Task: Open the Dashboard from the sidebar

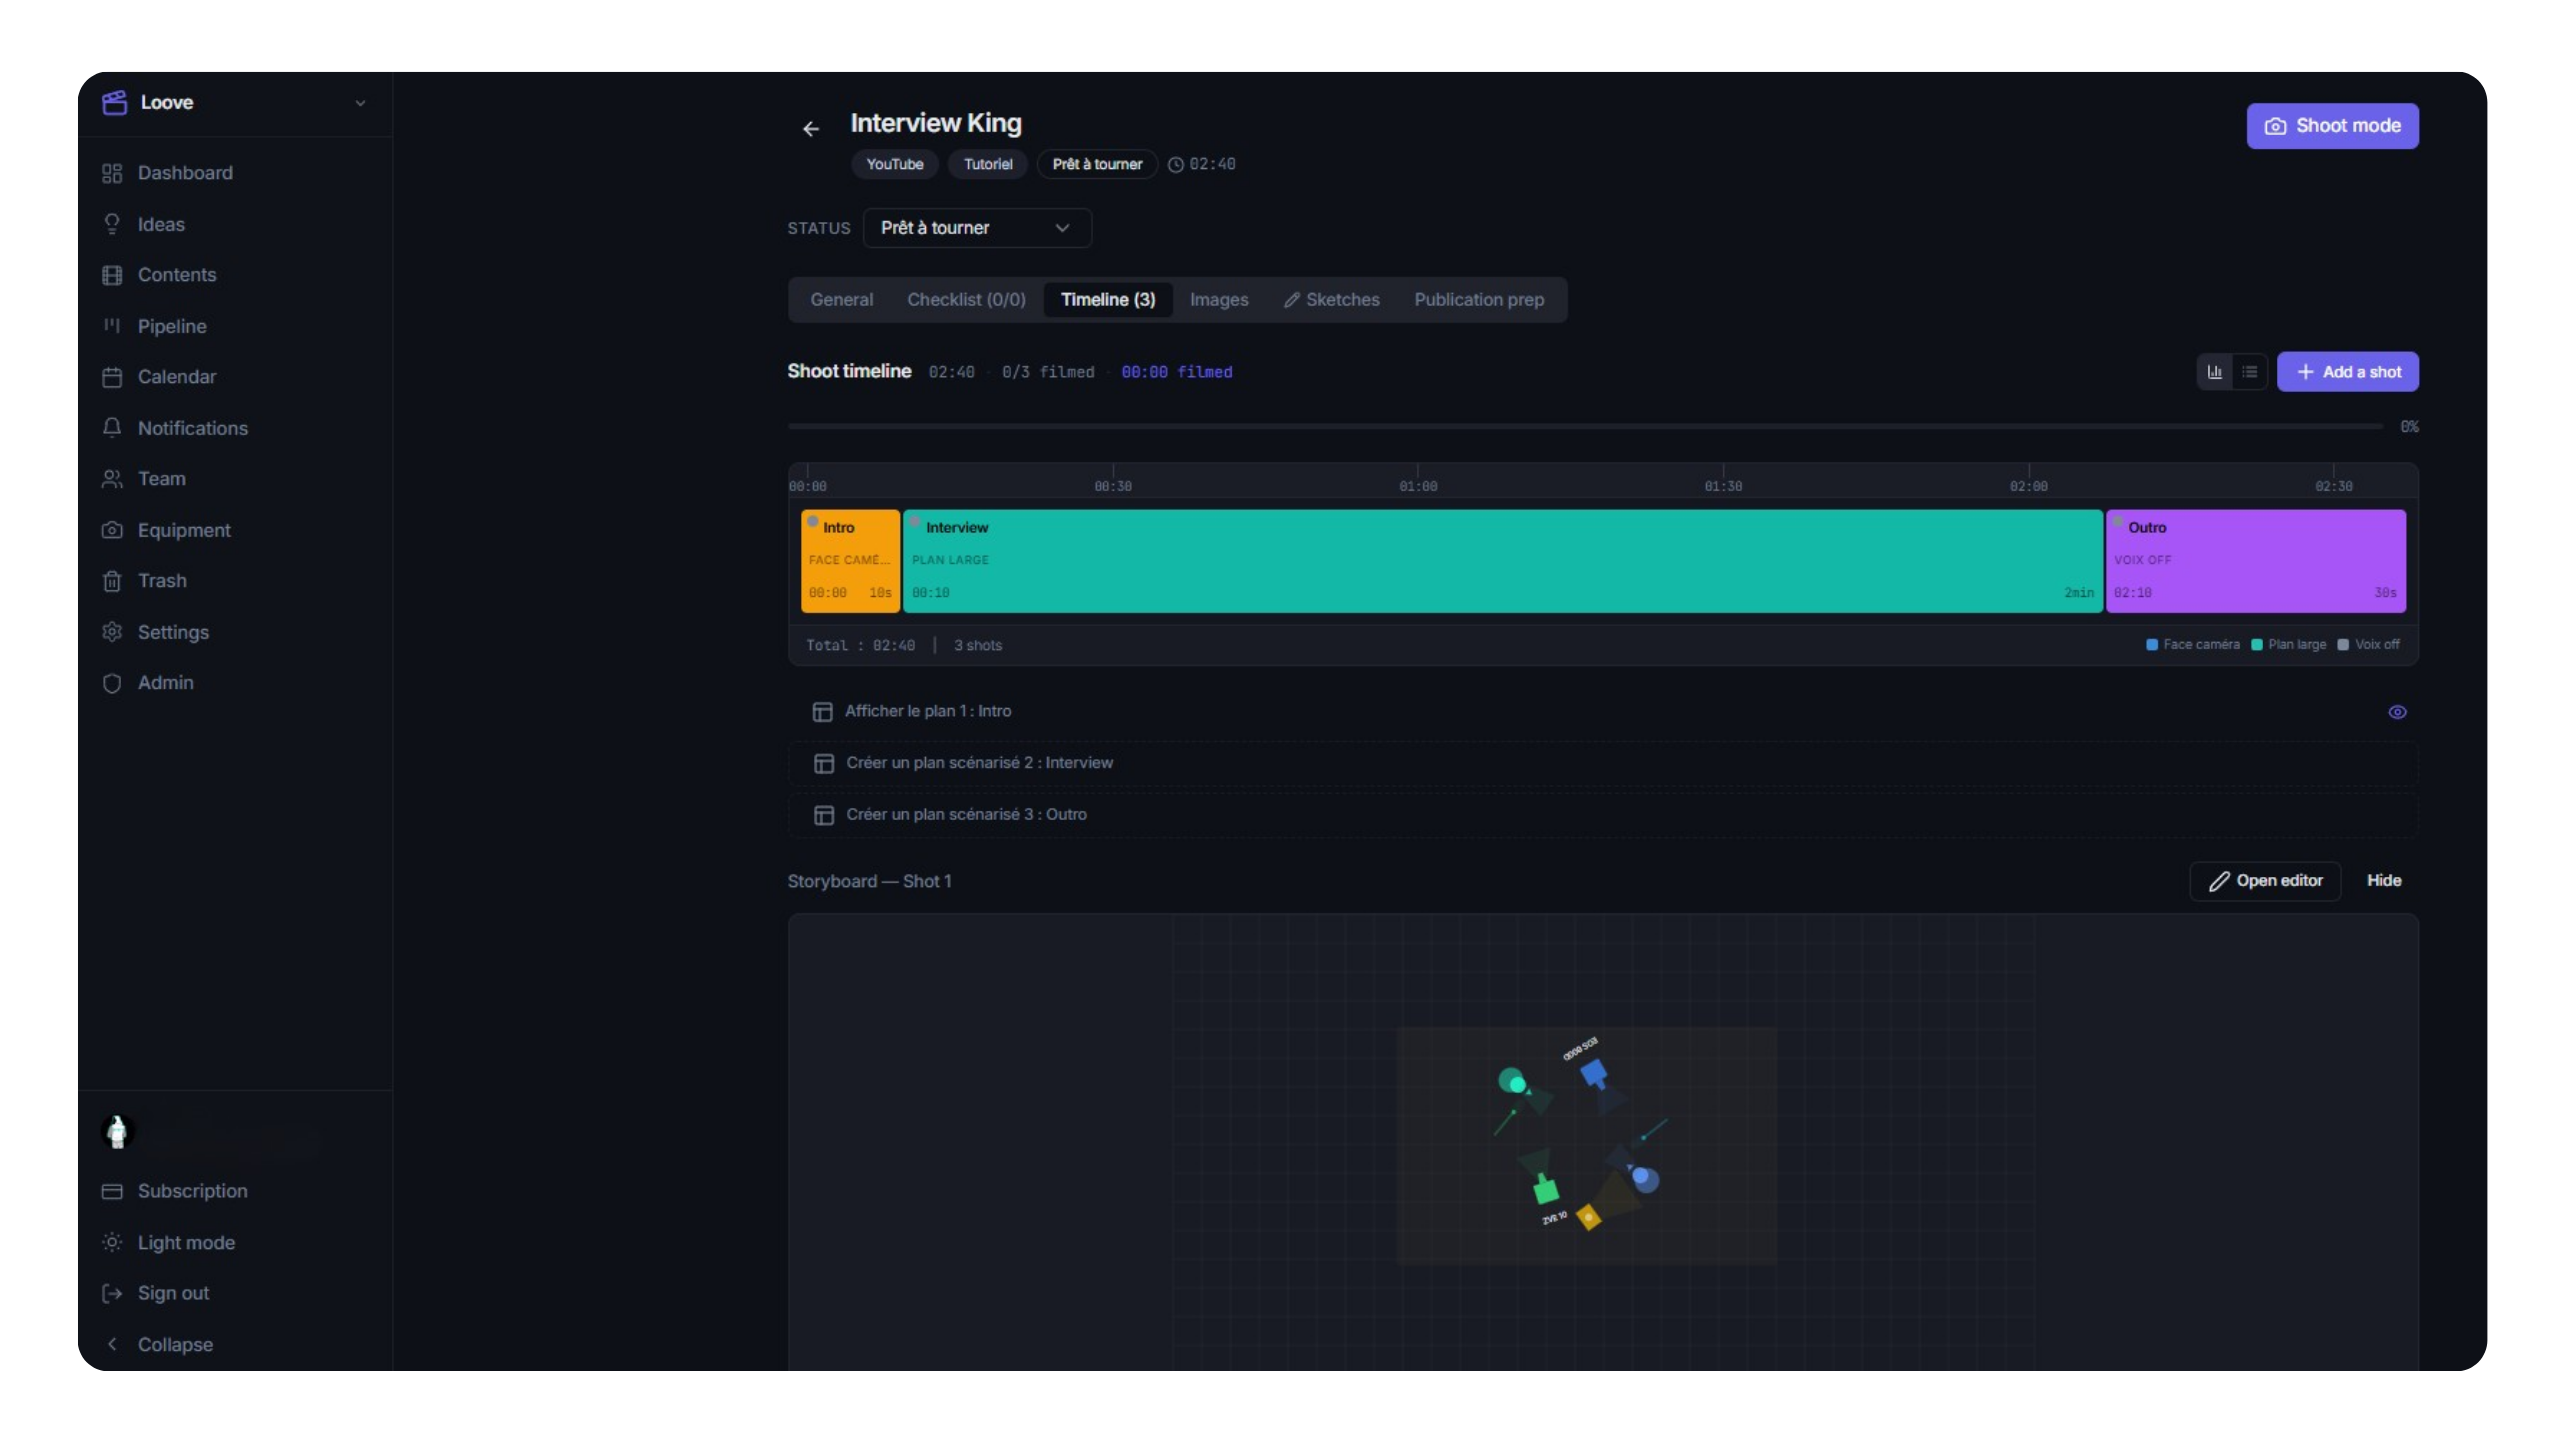Action: 185,172
